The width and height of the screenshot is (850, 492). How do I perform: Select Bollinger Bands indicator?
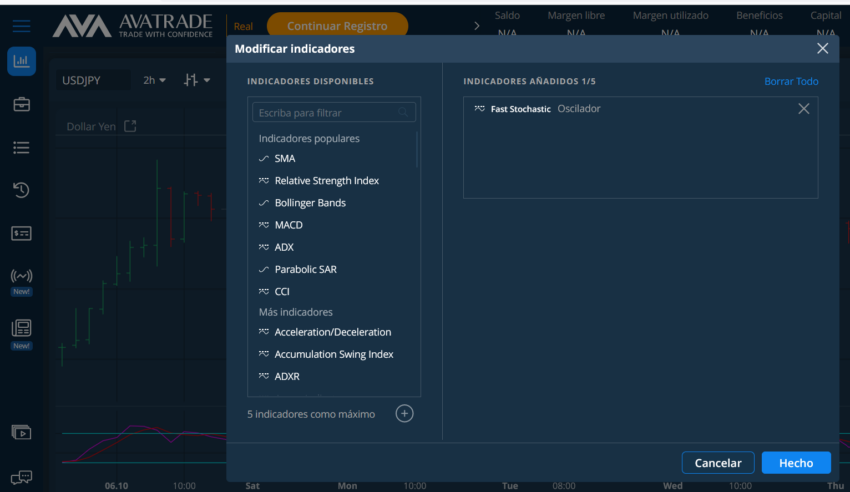[x=310, y=203]
